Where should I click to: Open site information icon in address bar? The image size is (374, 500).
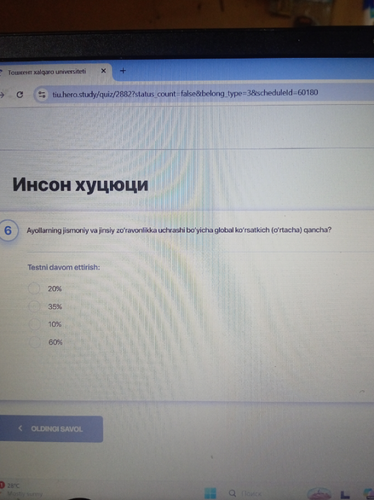click(42, 95)
